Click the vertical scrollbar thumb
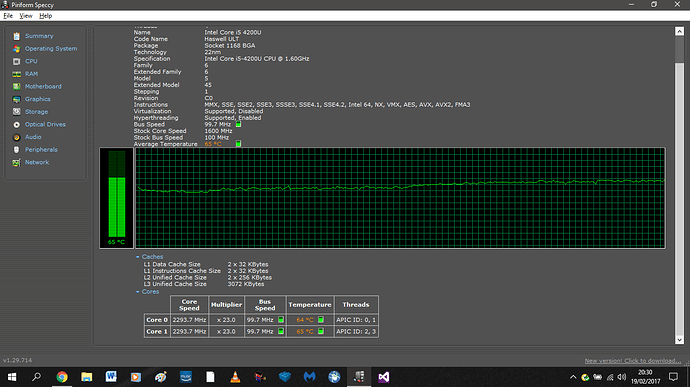Viewport: 690px width, 387px height. 679,50
